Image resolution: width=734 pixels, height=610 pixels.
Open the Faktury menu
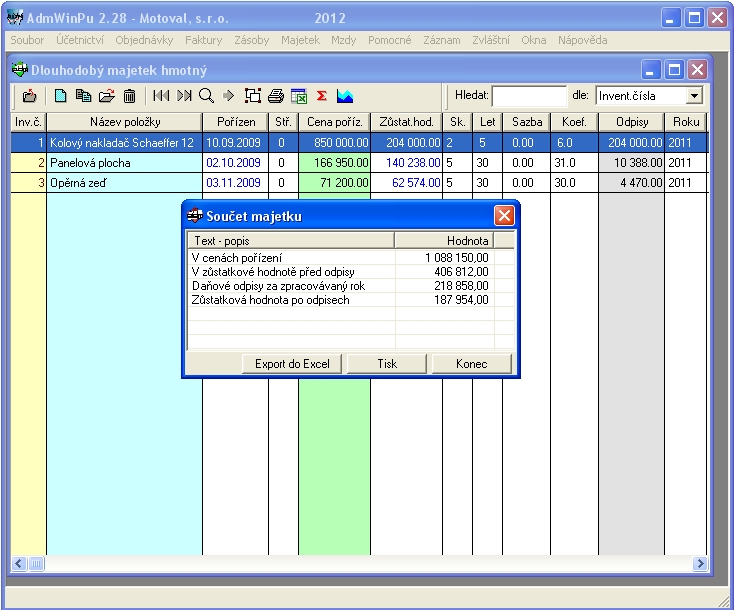204,40
